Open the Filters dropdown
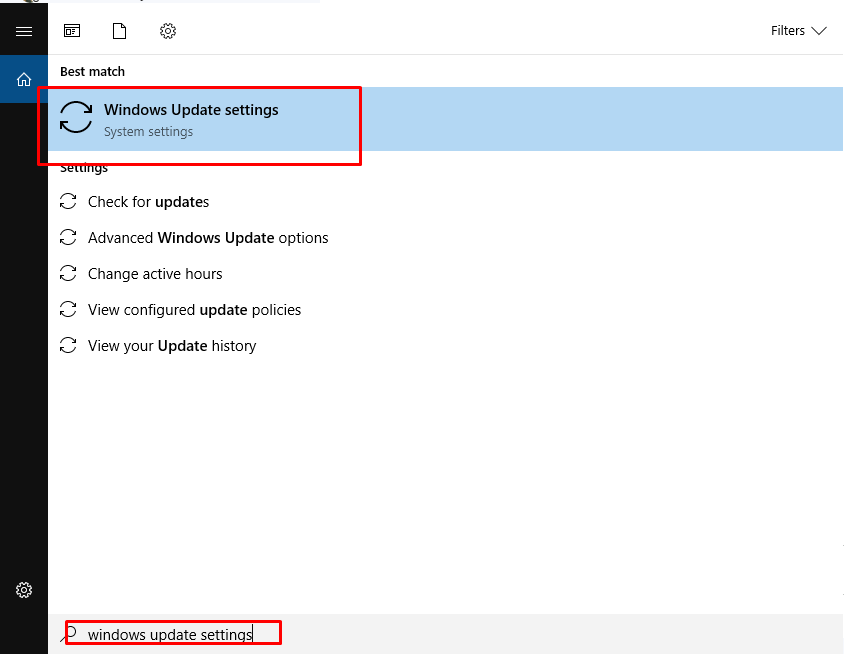 (798, 31)
